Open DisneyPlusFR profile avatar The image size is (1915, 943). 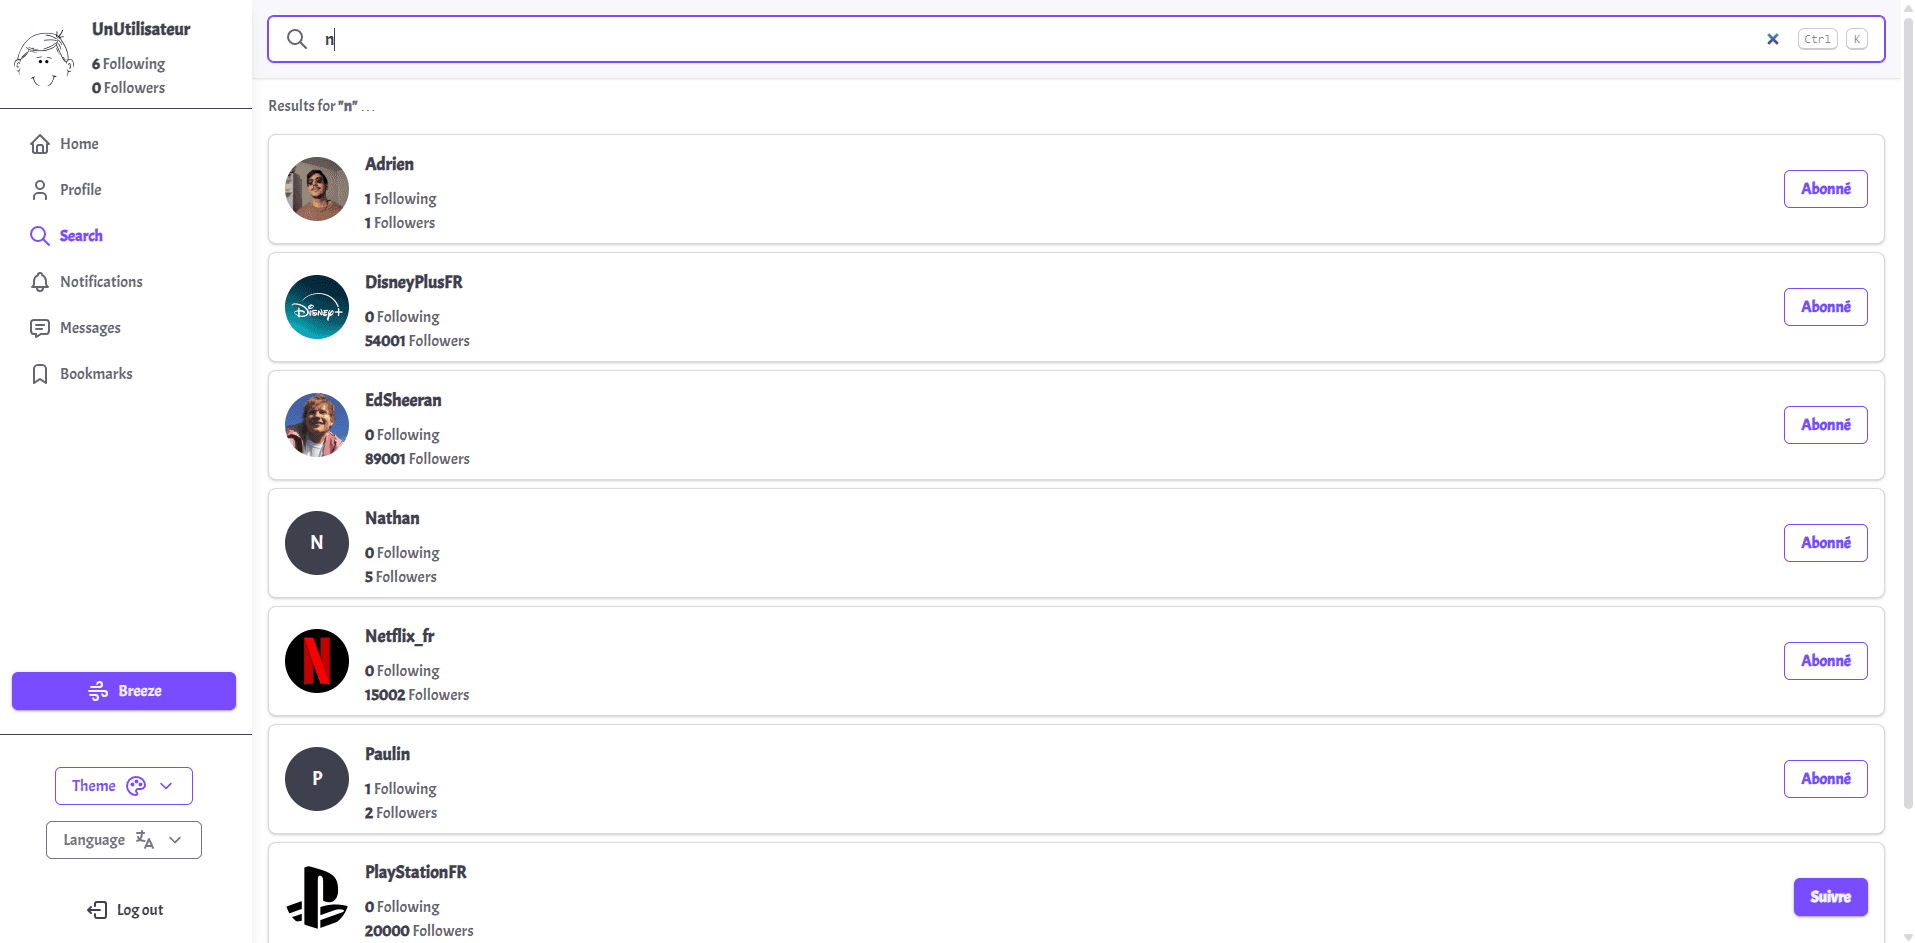316,307
